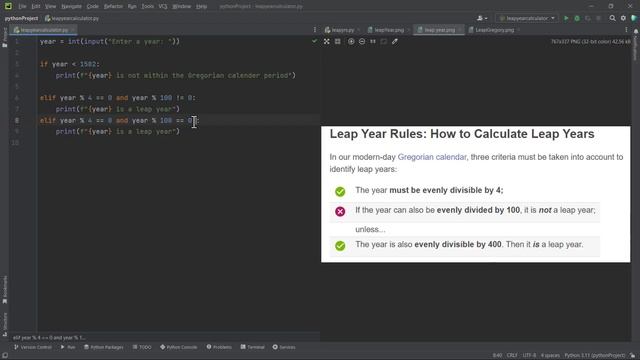The height and width of the screenshot is (360, 640).
Task: Close the leap year.png tab
Action: [x=460, y=30]
